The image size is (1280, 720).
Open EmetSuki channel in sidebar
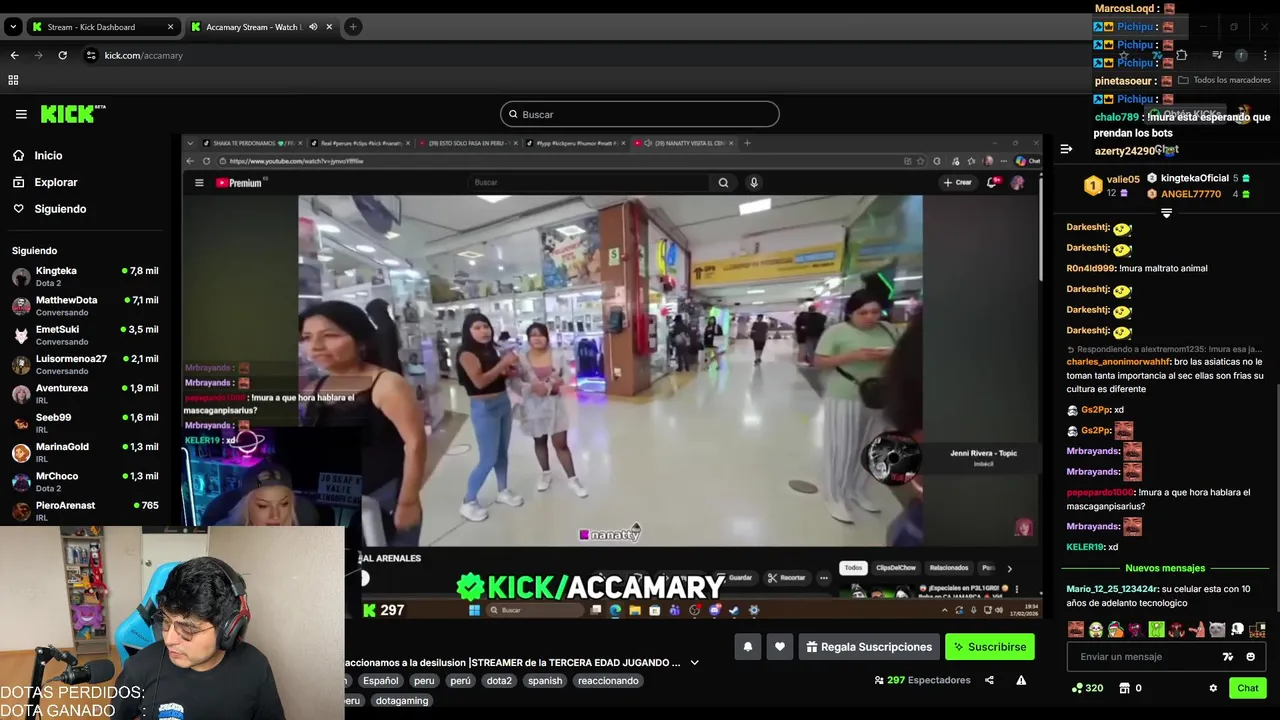pyautogui.click(x=85, y=334)
